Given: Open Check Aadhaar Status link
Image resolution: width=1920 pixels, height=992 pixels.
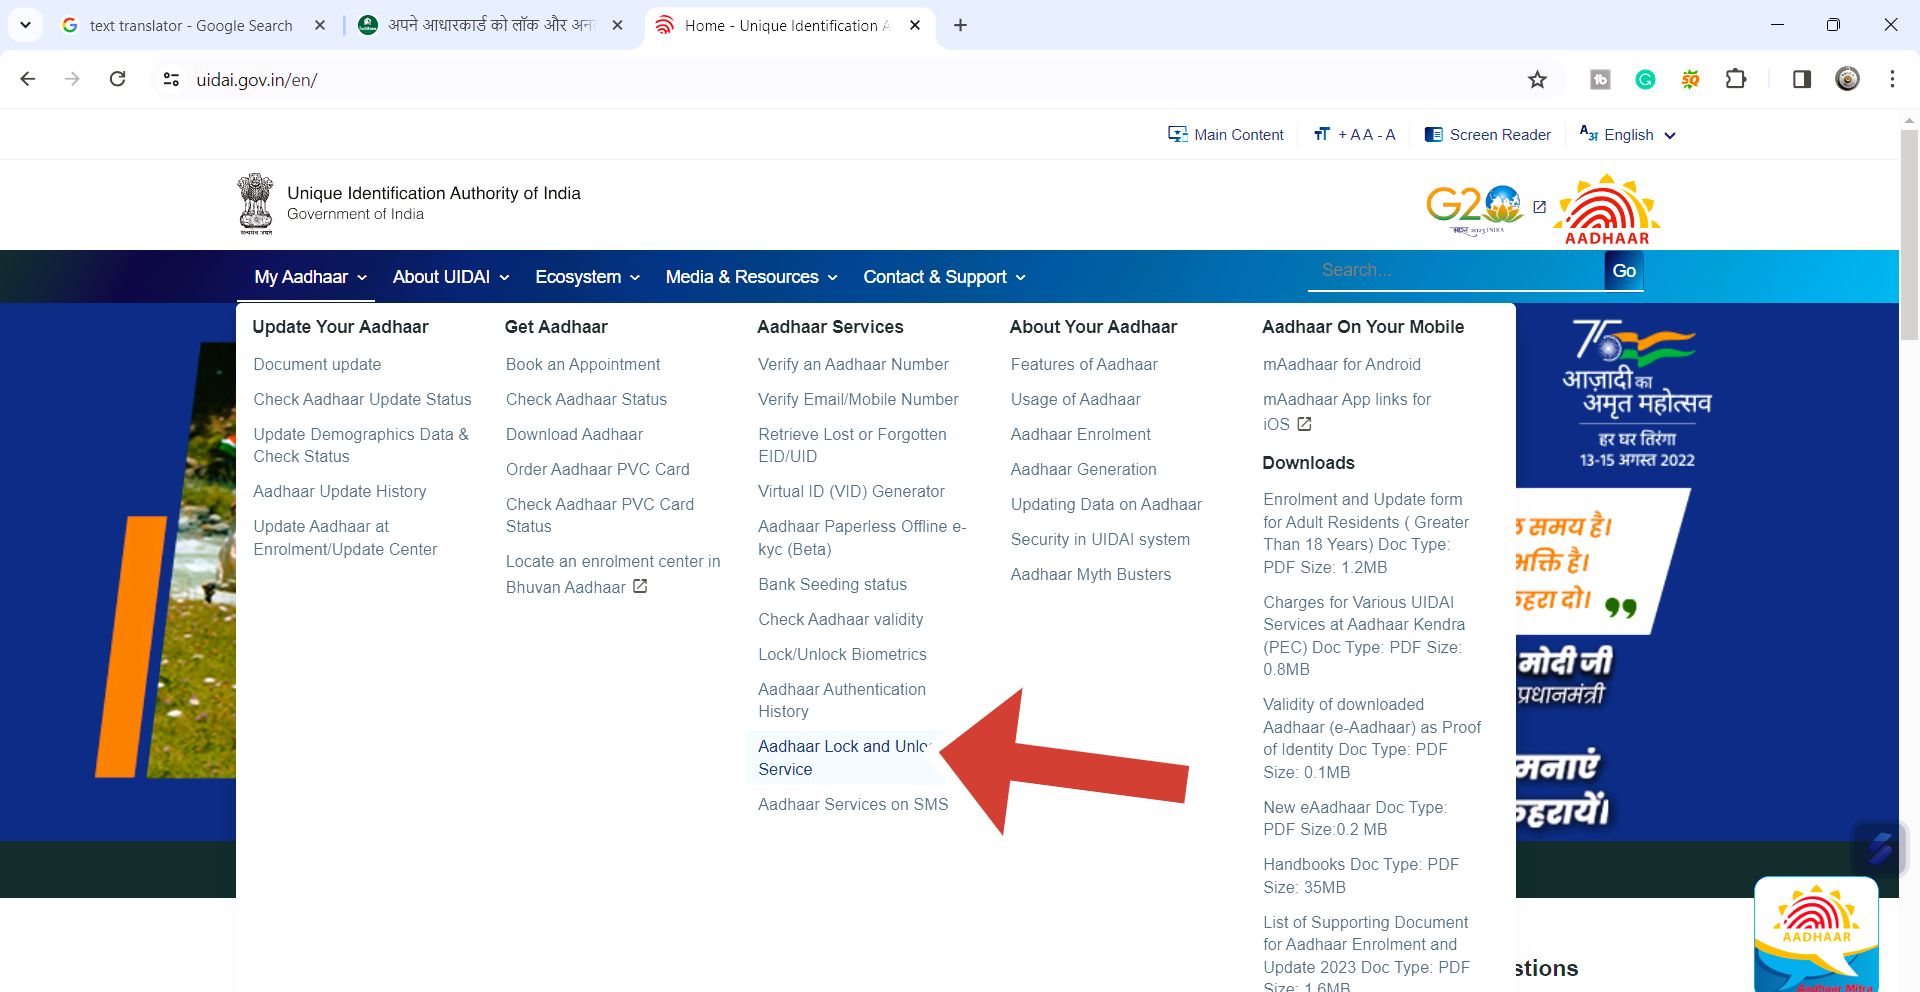Looking at the screenshot, I should coord(586,399).
